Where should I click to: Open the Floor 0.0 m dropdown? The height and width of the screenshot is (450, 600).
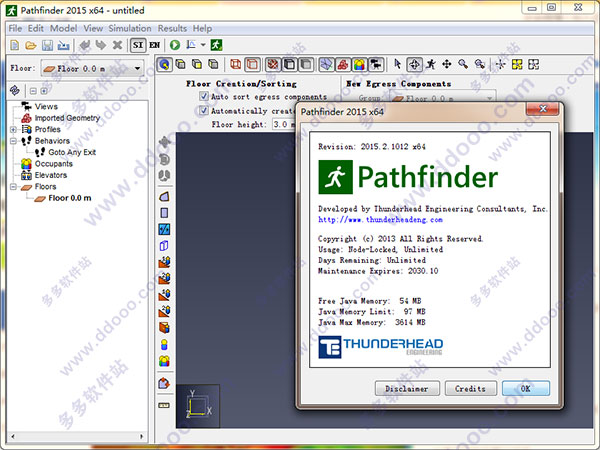pos(93,68)
